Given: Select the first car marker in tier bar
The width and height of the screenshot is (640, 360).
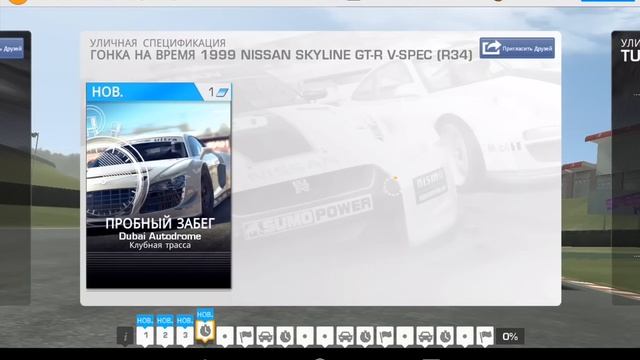Looking at the screenshot, I should pos(265,336).
